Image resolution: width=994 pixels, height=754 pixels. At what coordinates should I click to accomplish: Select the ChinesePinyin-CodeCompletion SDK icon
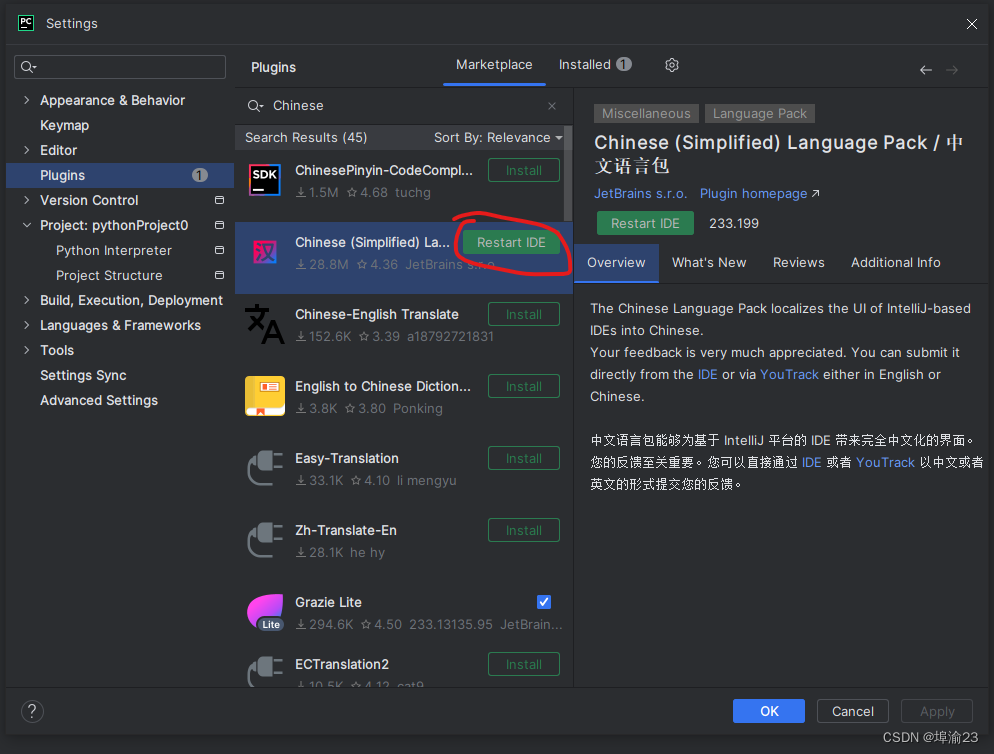[264, 181]
